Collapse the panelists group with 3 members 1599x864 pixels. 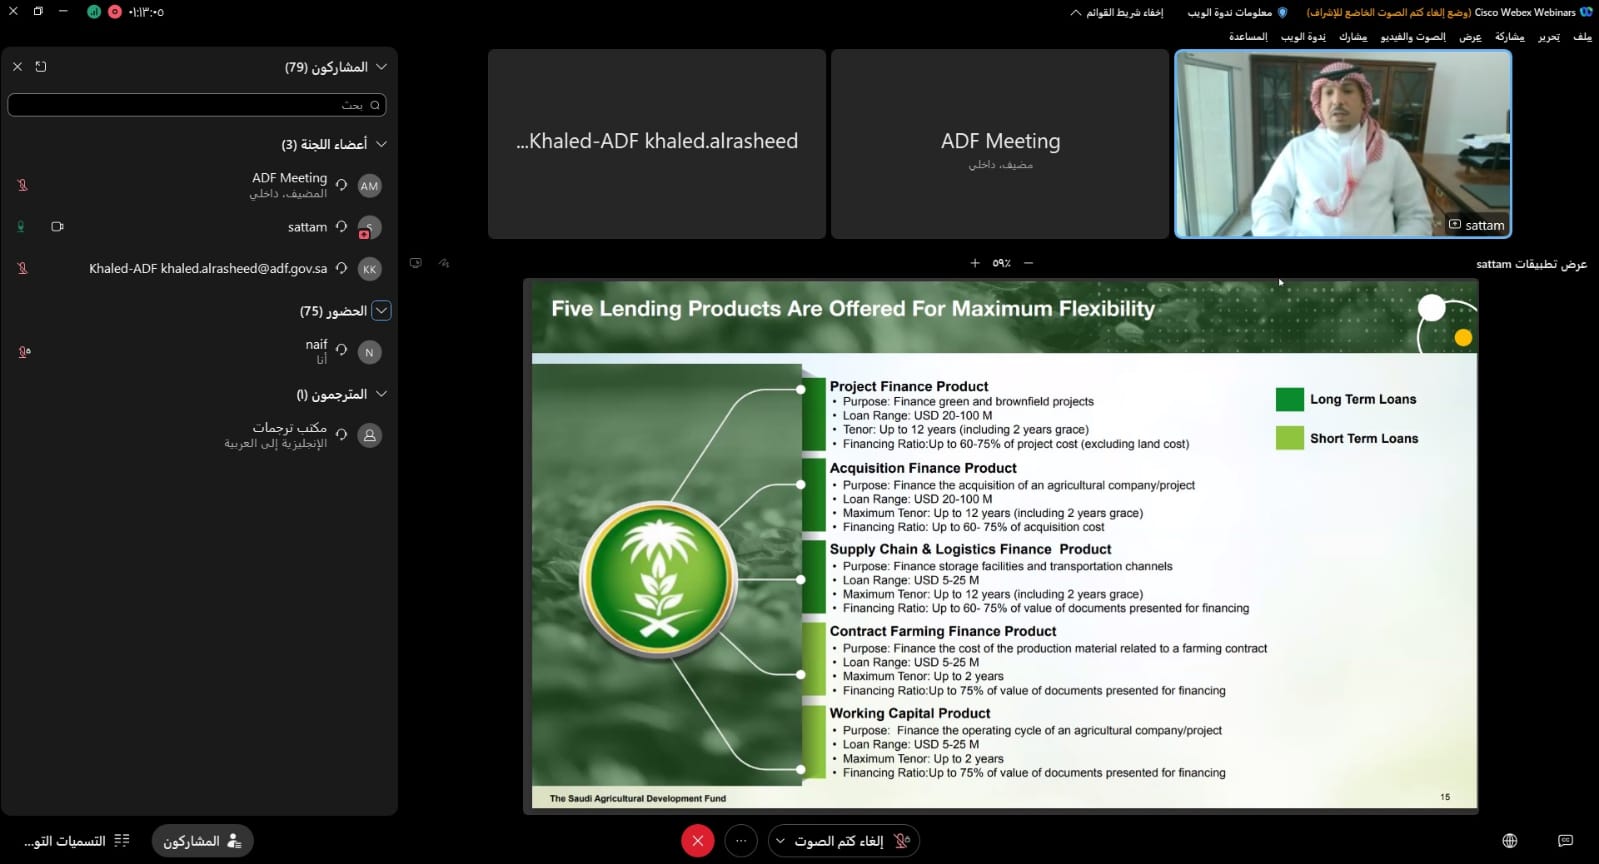click(381, 144)
